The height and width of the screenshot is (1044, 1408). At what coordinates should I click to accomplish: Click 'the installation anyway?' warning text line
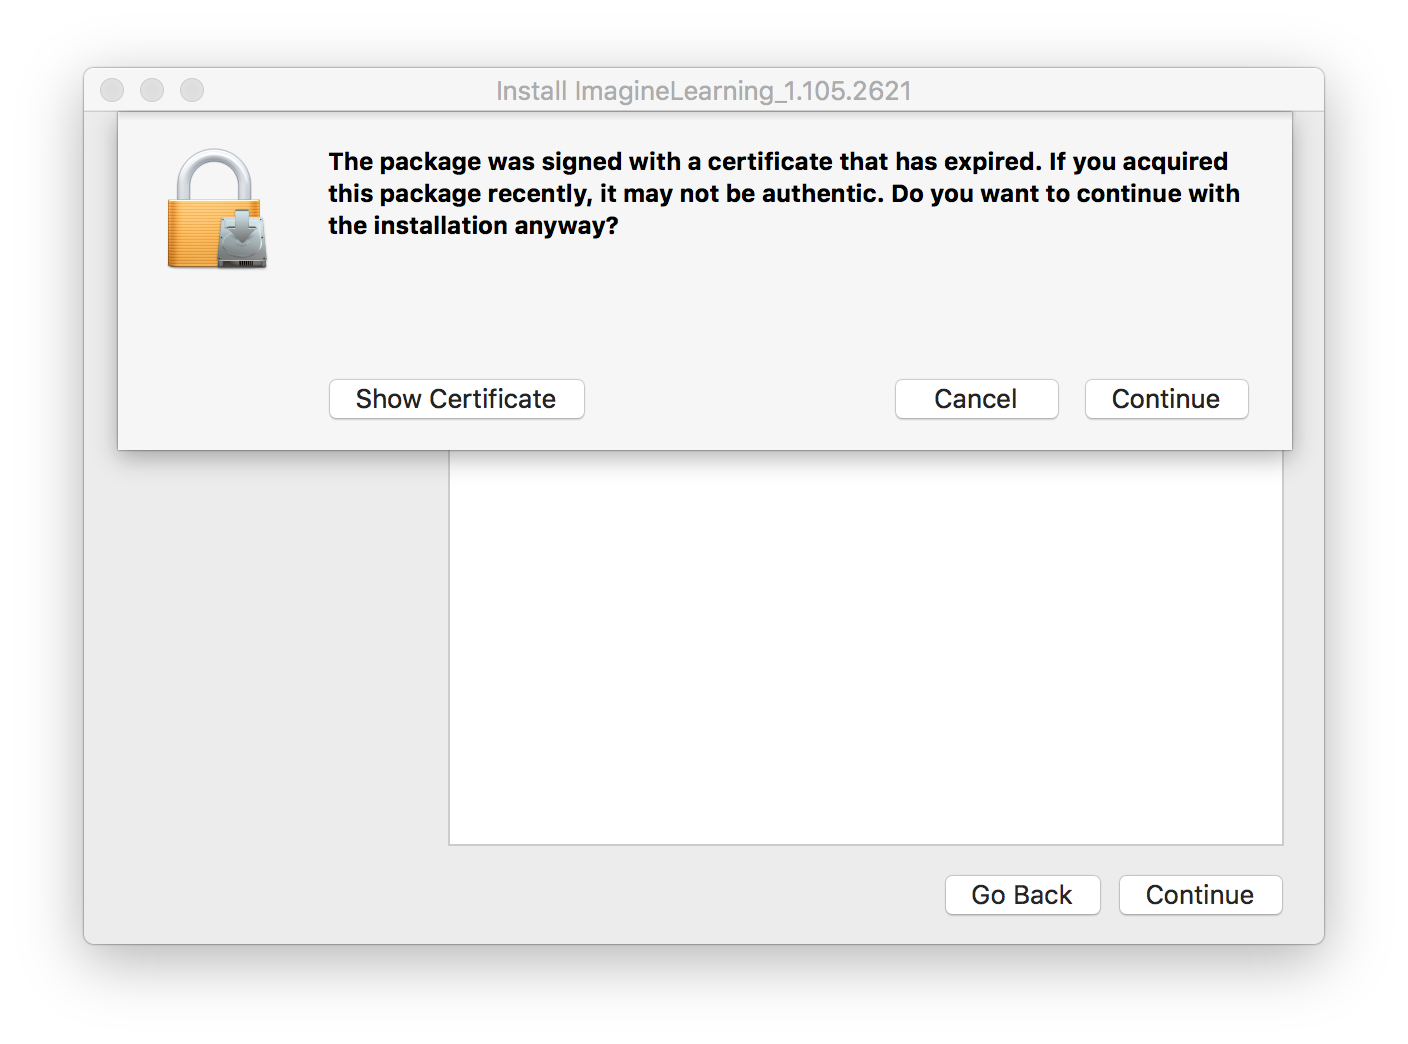tap(473, 226)
